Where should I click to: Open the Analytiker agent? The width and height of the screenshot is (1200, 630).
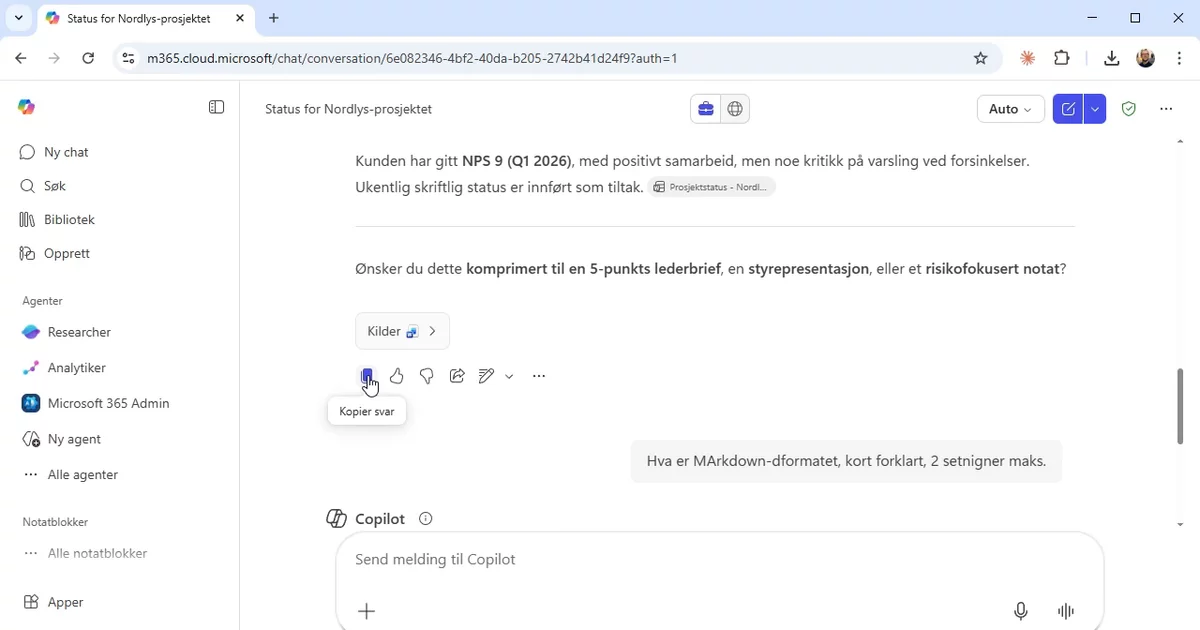(120, 368)
